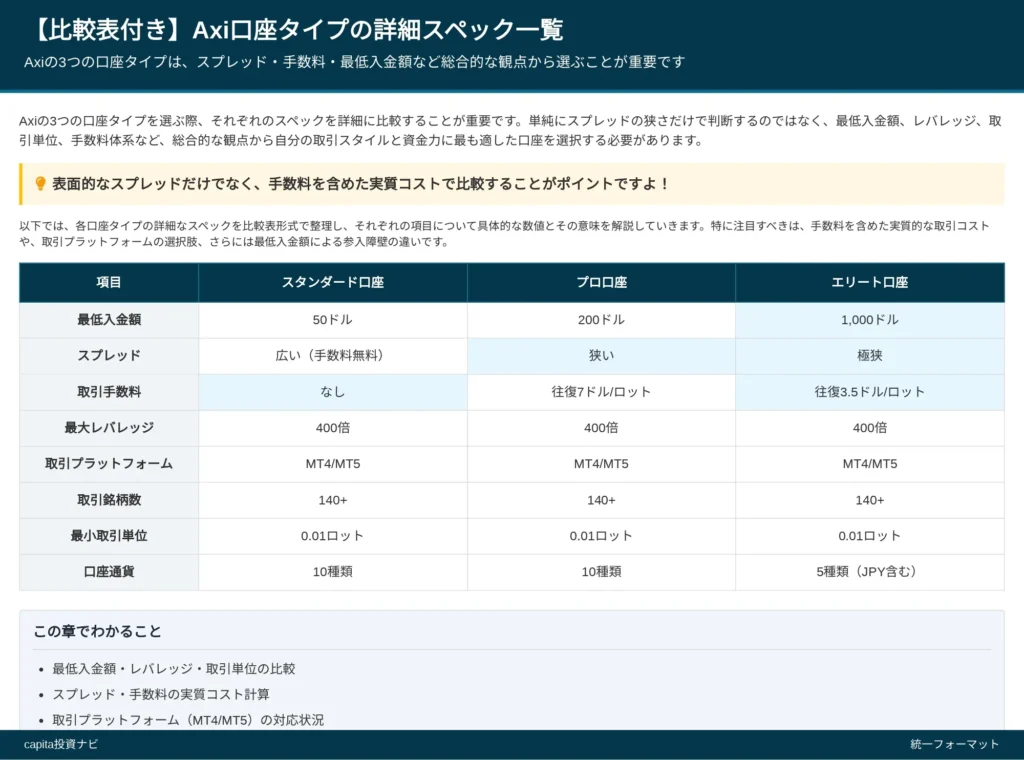Click 10種類 in the スタンダード口座 column

pyautogui.click(x=333, y=572)
